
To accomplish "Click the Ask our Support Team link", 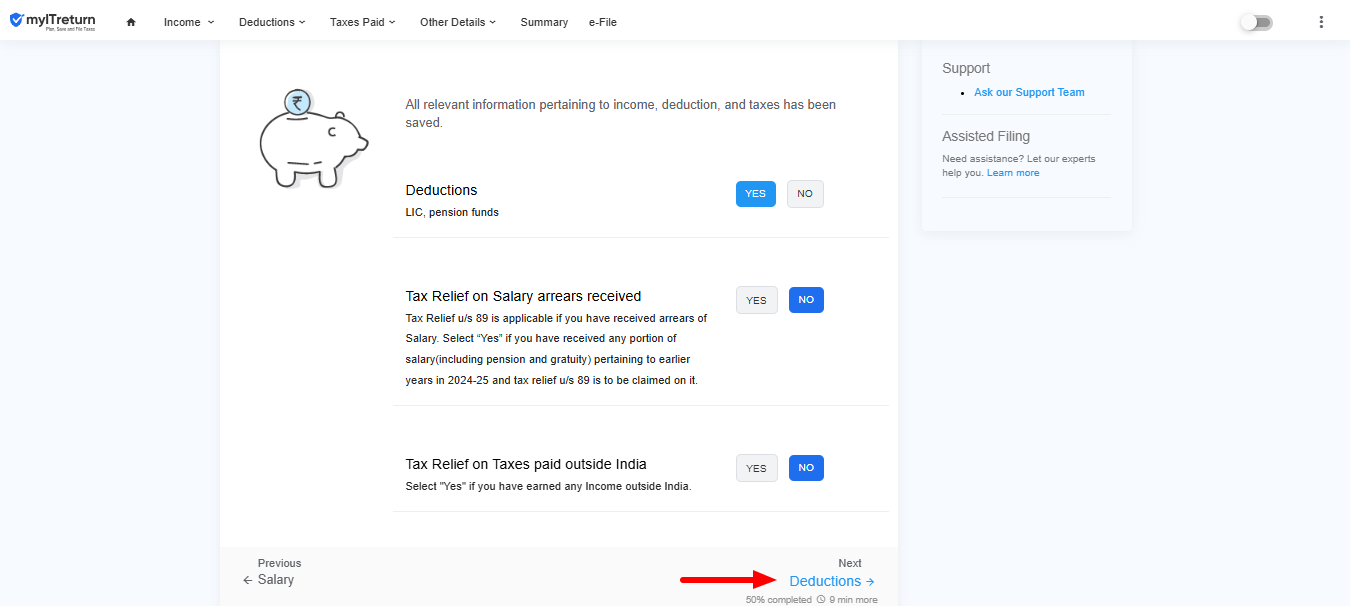I will (1029, 92).
